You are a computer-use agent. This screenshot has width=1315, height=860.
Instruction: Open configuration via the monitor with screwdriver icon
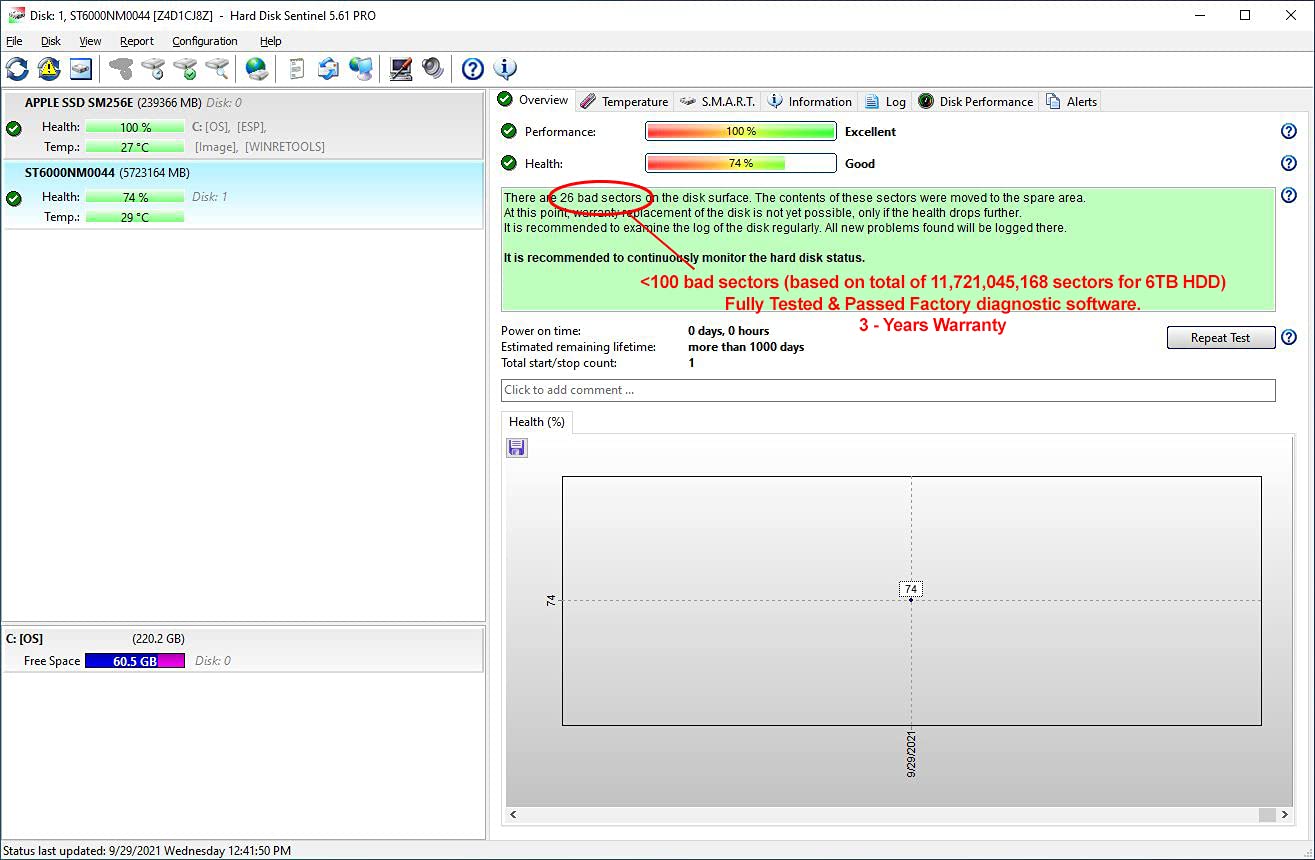tap(401, 69)
